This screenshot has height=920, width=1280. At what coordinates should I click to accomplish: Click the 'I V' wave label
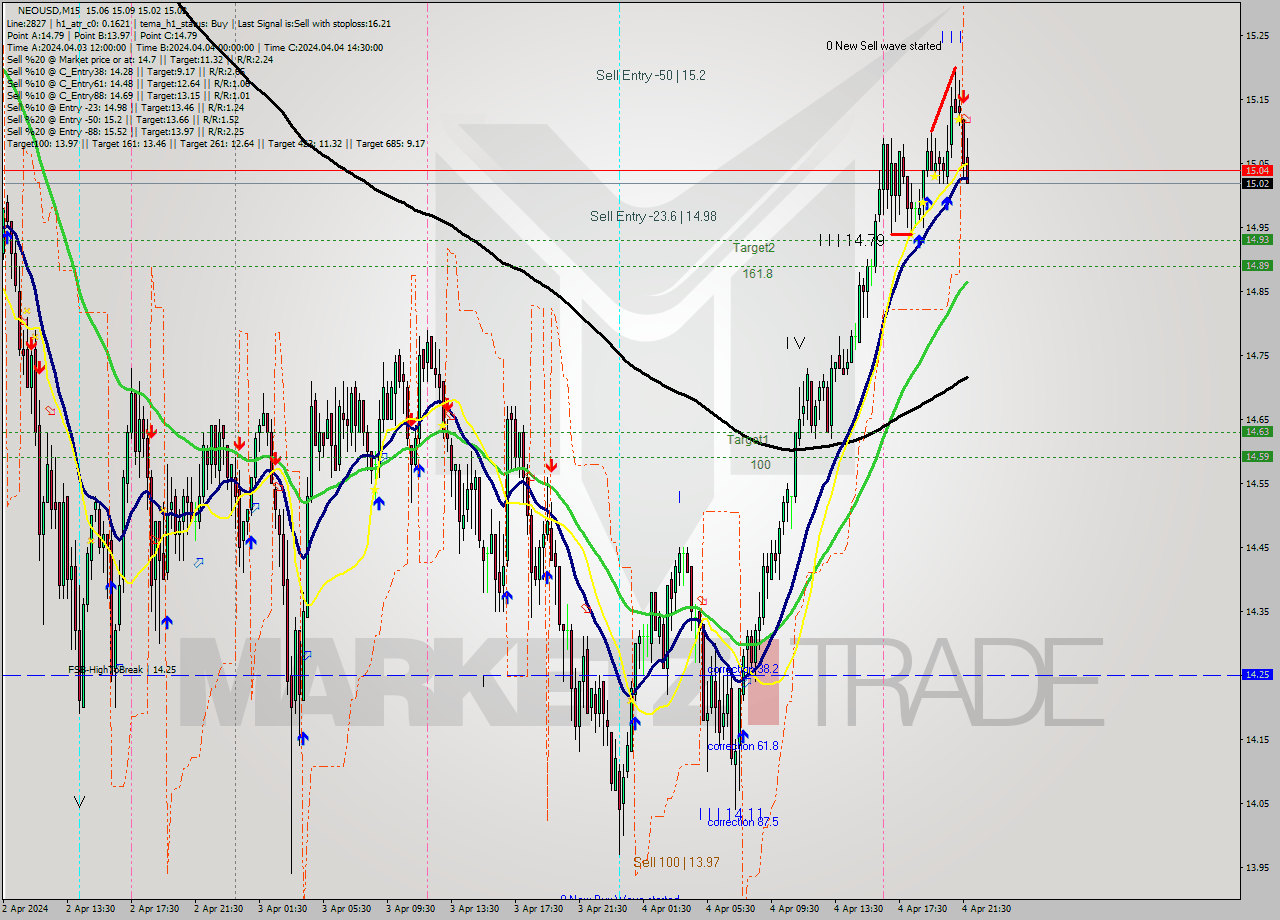(795, 343)
